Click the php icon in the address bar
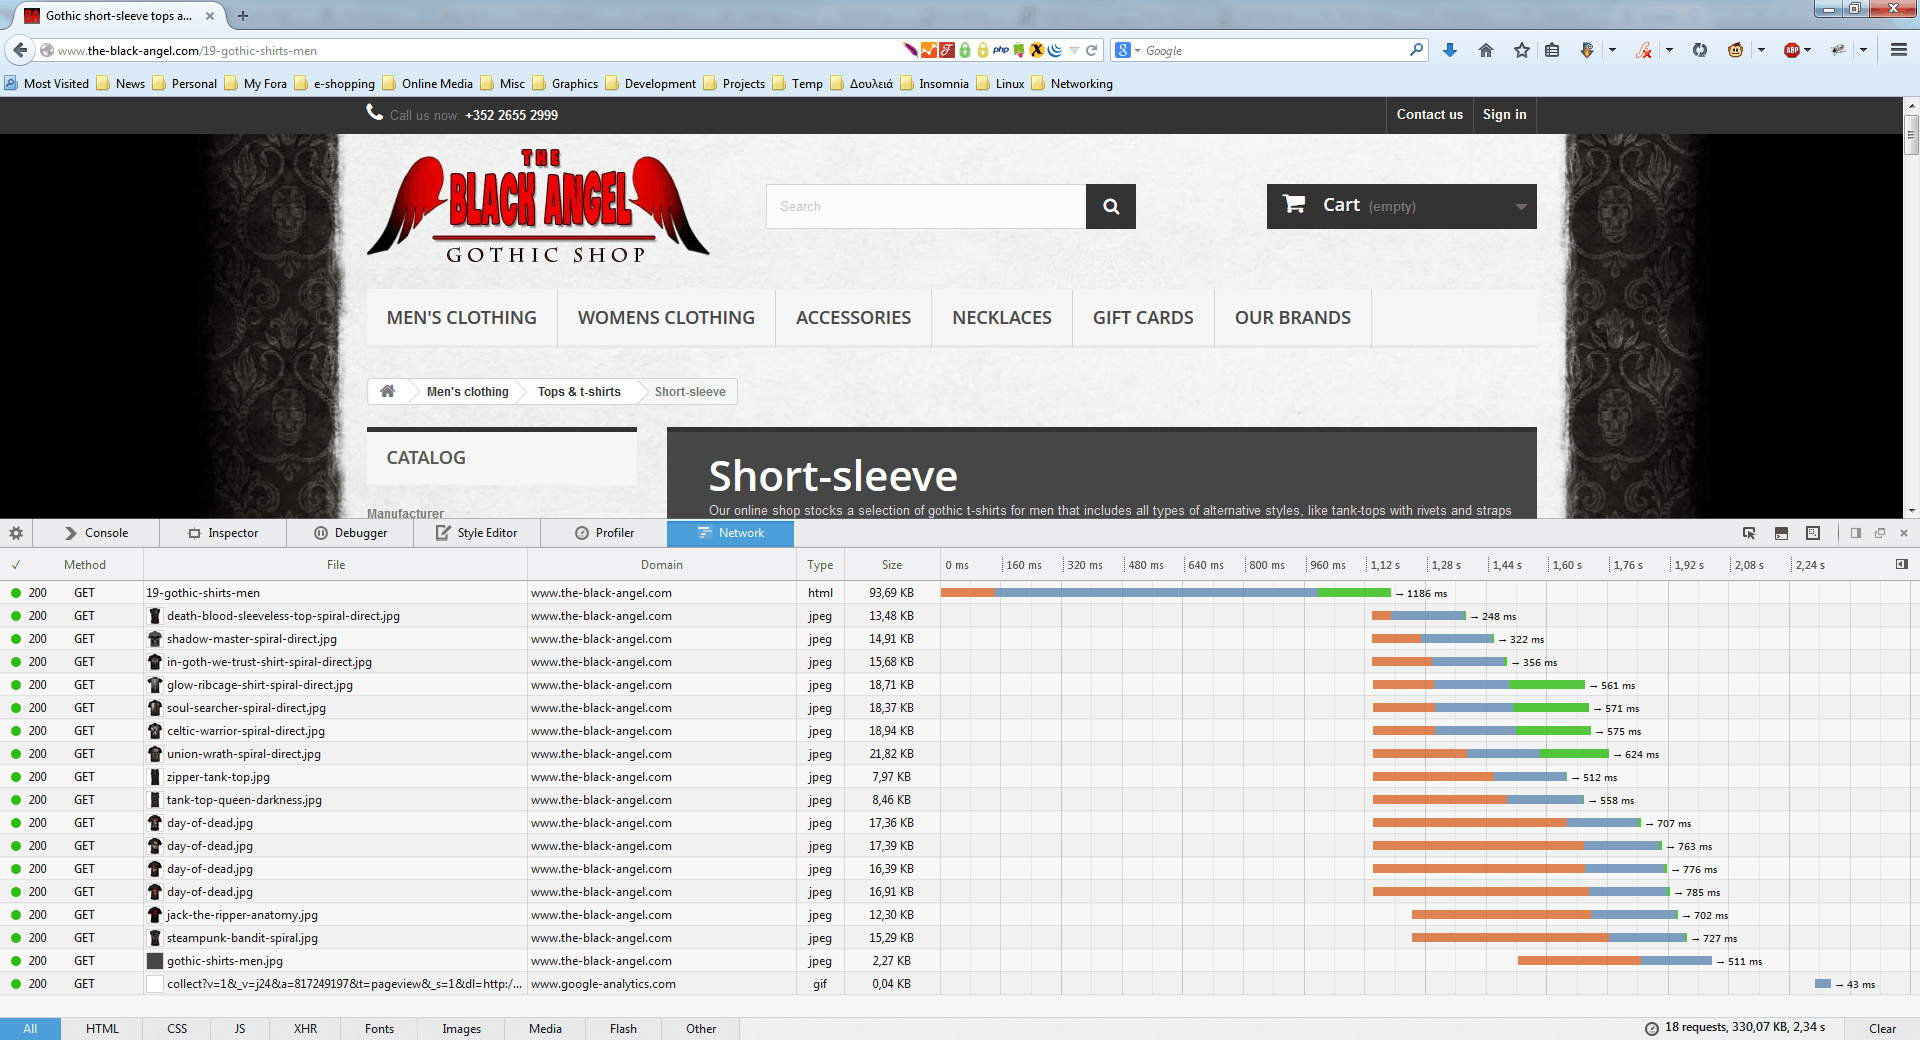This screenshot has width=1920, height=1040. [1001, 50]
